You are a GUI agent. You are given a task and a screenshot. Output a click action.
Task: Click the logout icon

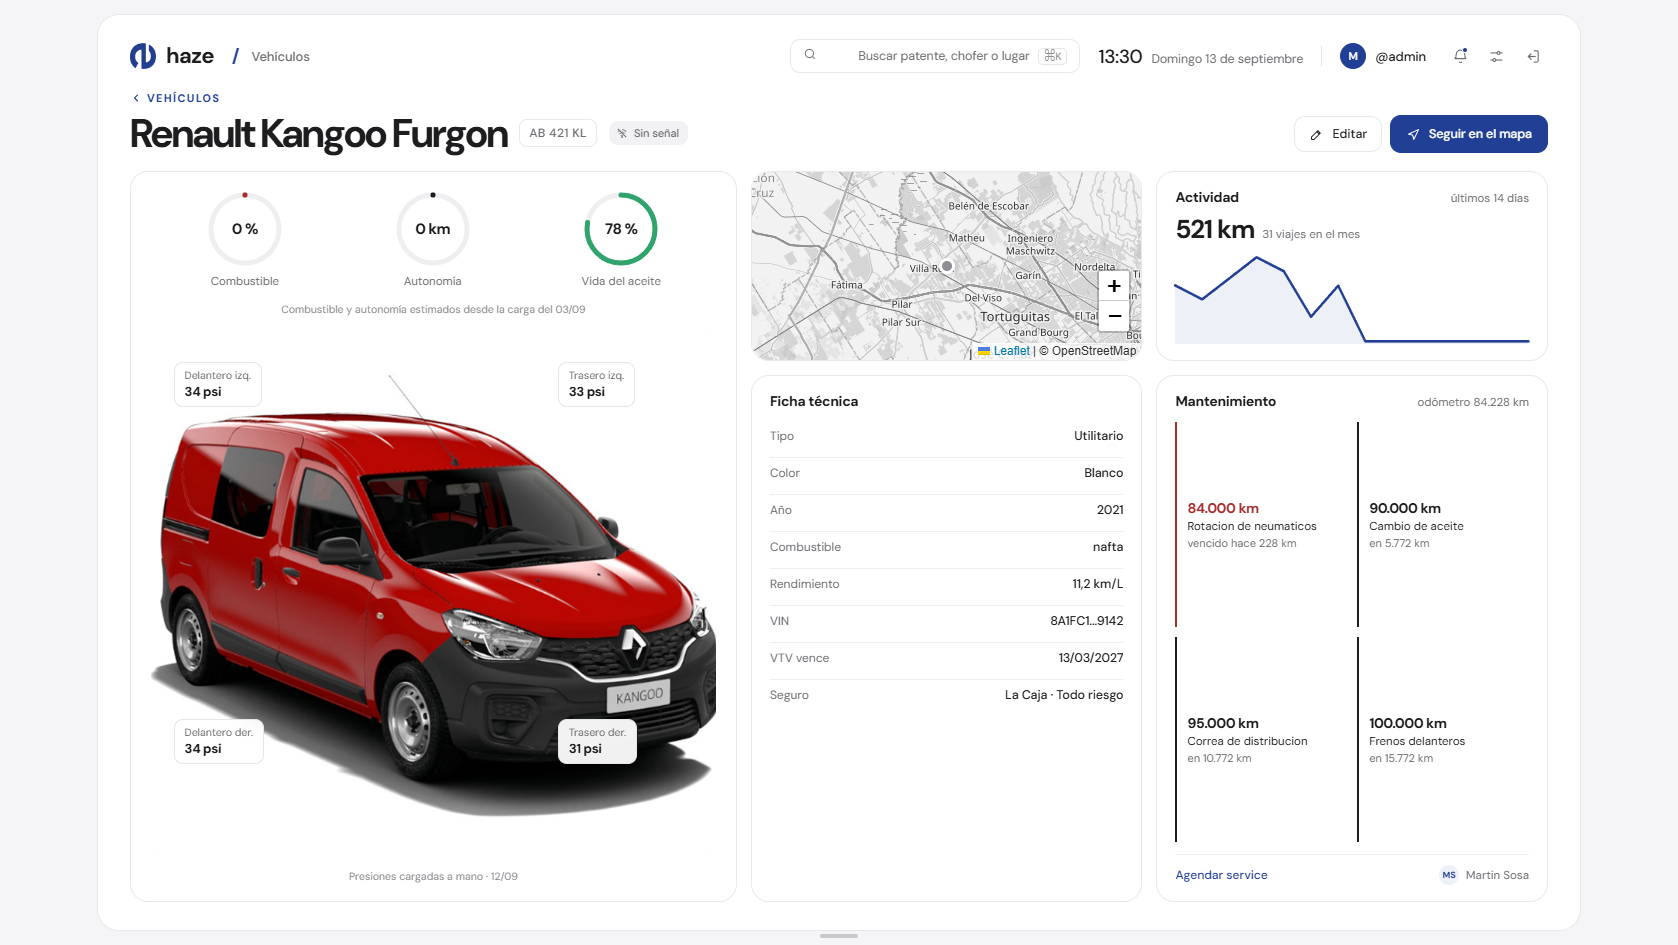coord(1533,57)
